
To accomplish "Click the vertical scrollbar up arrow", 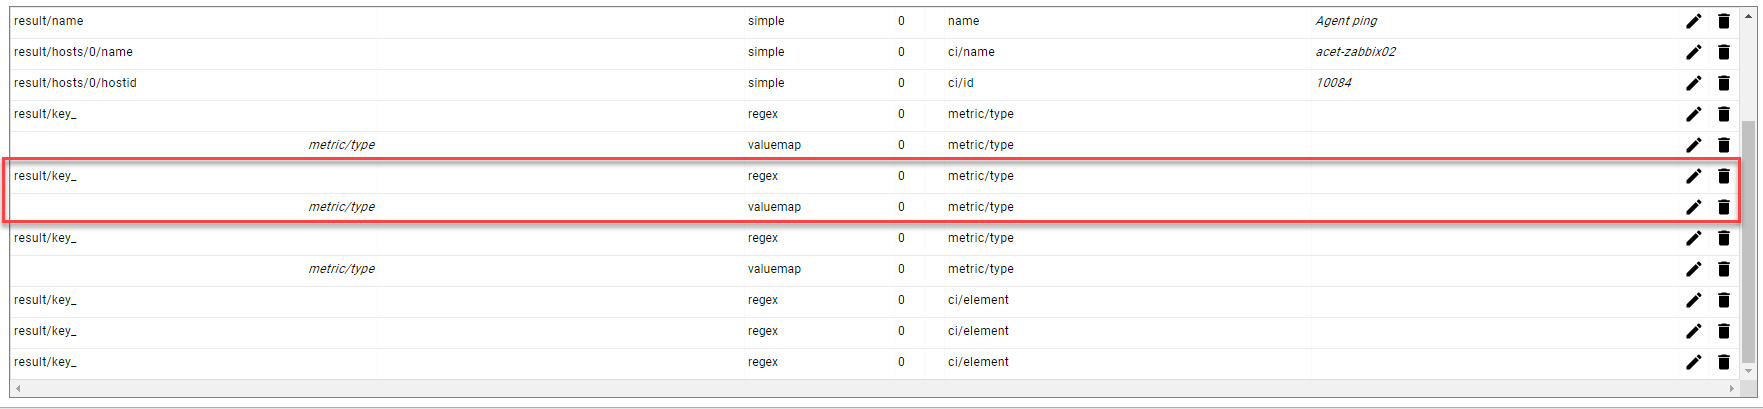I will [x=1748, y=16].
